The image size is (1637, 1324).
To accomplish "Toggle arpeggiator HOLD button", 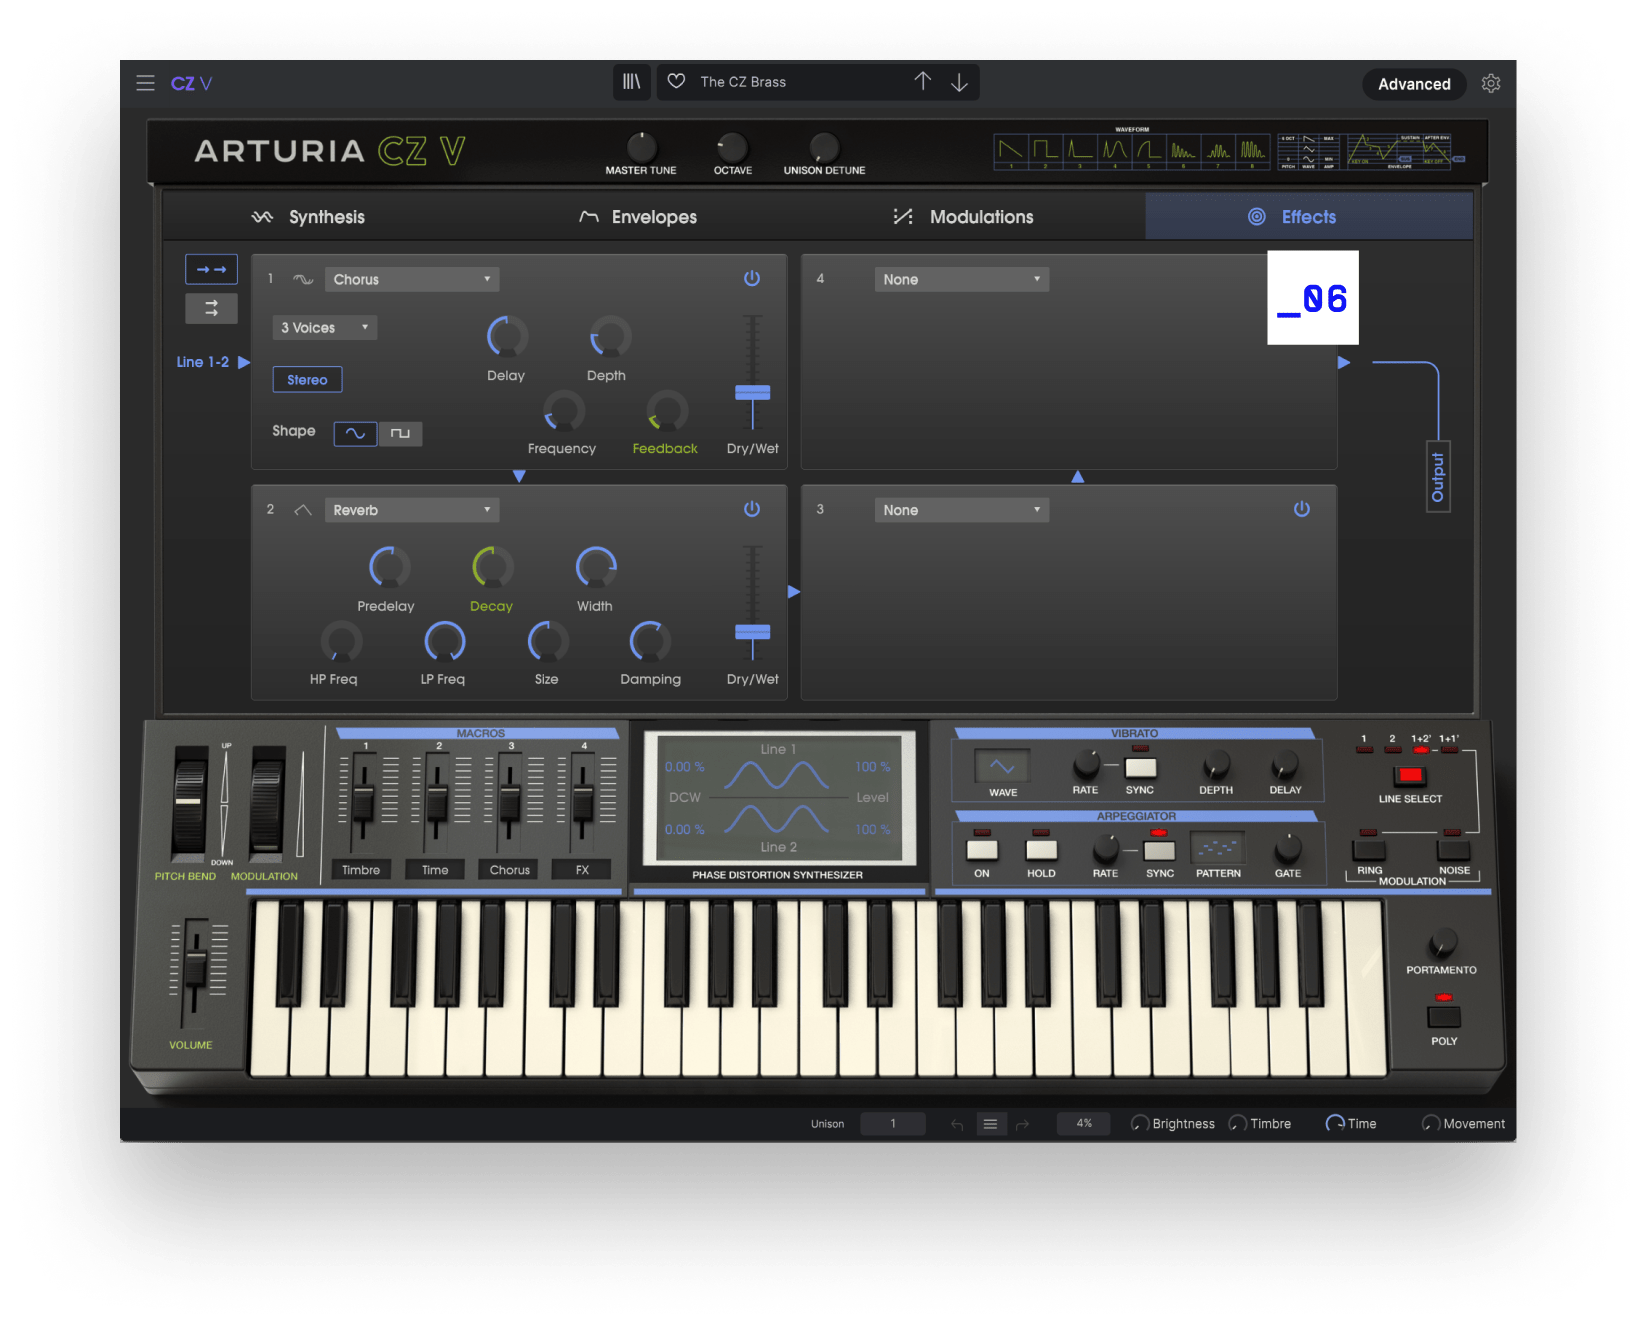I will coord(1041,850).
